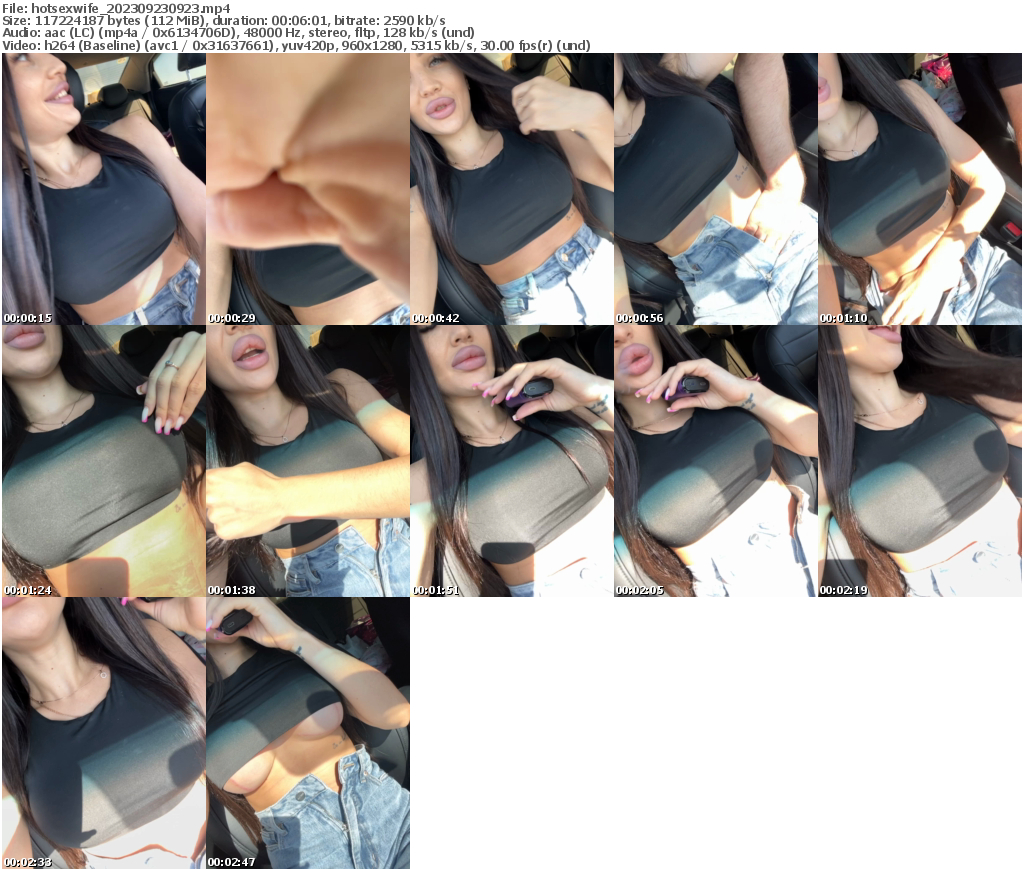Open the thumbnail at timestamp 00:02:05
The image size is (1024, 869).
pyautogui.click(x=716, y=462)
